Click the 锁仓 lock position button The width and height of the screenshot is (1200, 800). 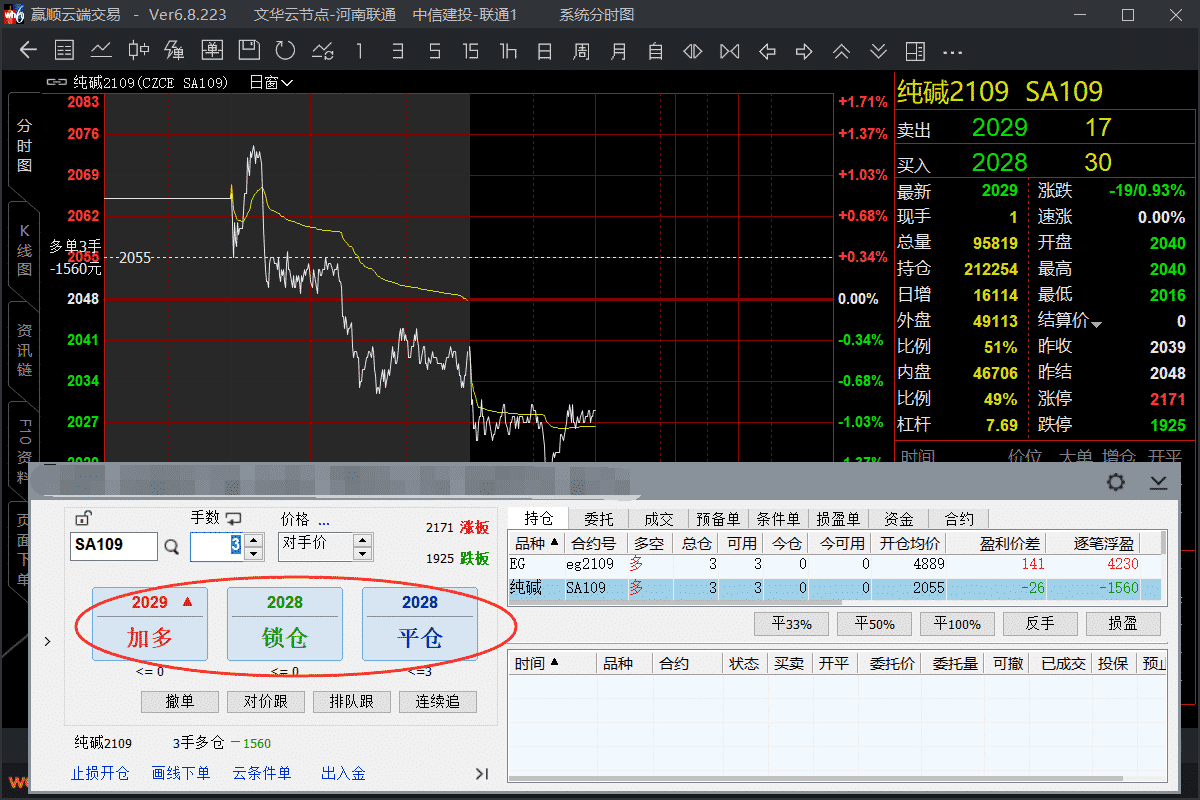click(285, 624)
